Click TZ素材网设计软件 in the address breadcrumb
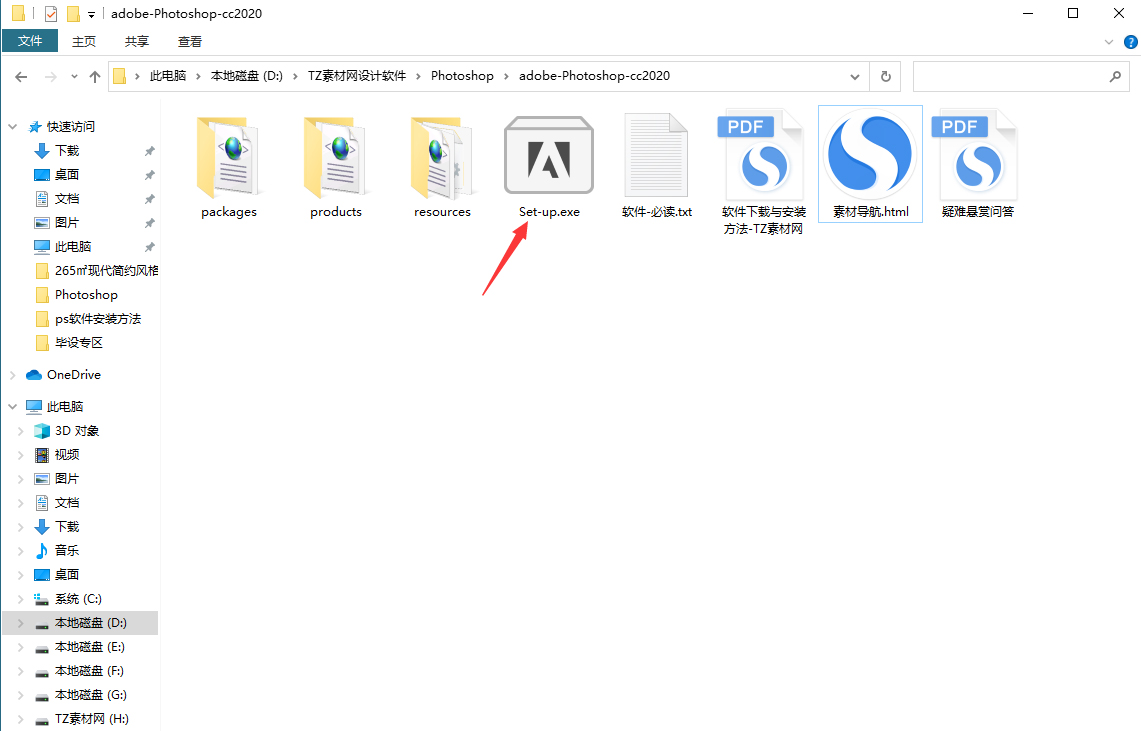This screenshot has width=1141, height=731. point(357,76)
